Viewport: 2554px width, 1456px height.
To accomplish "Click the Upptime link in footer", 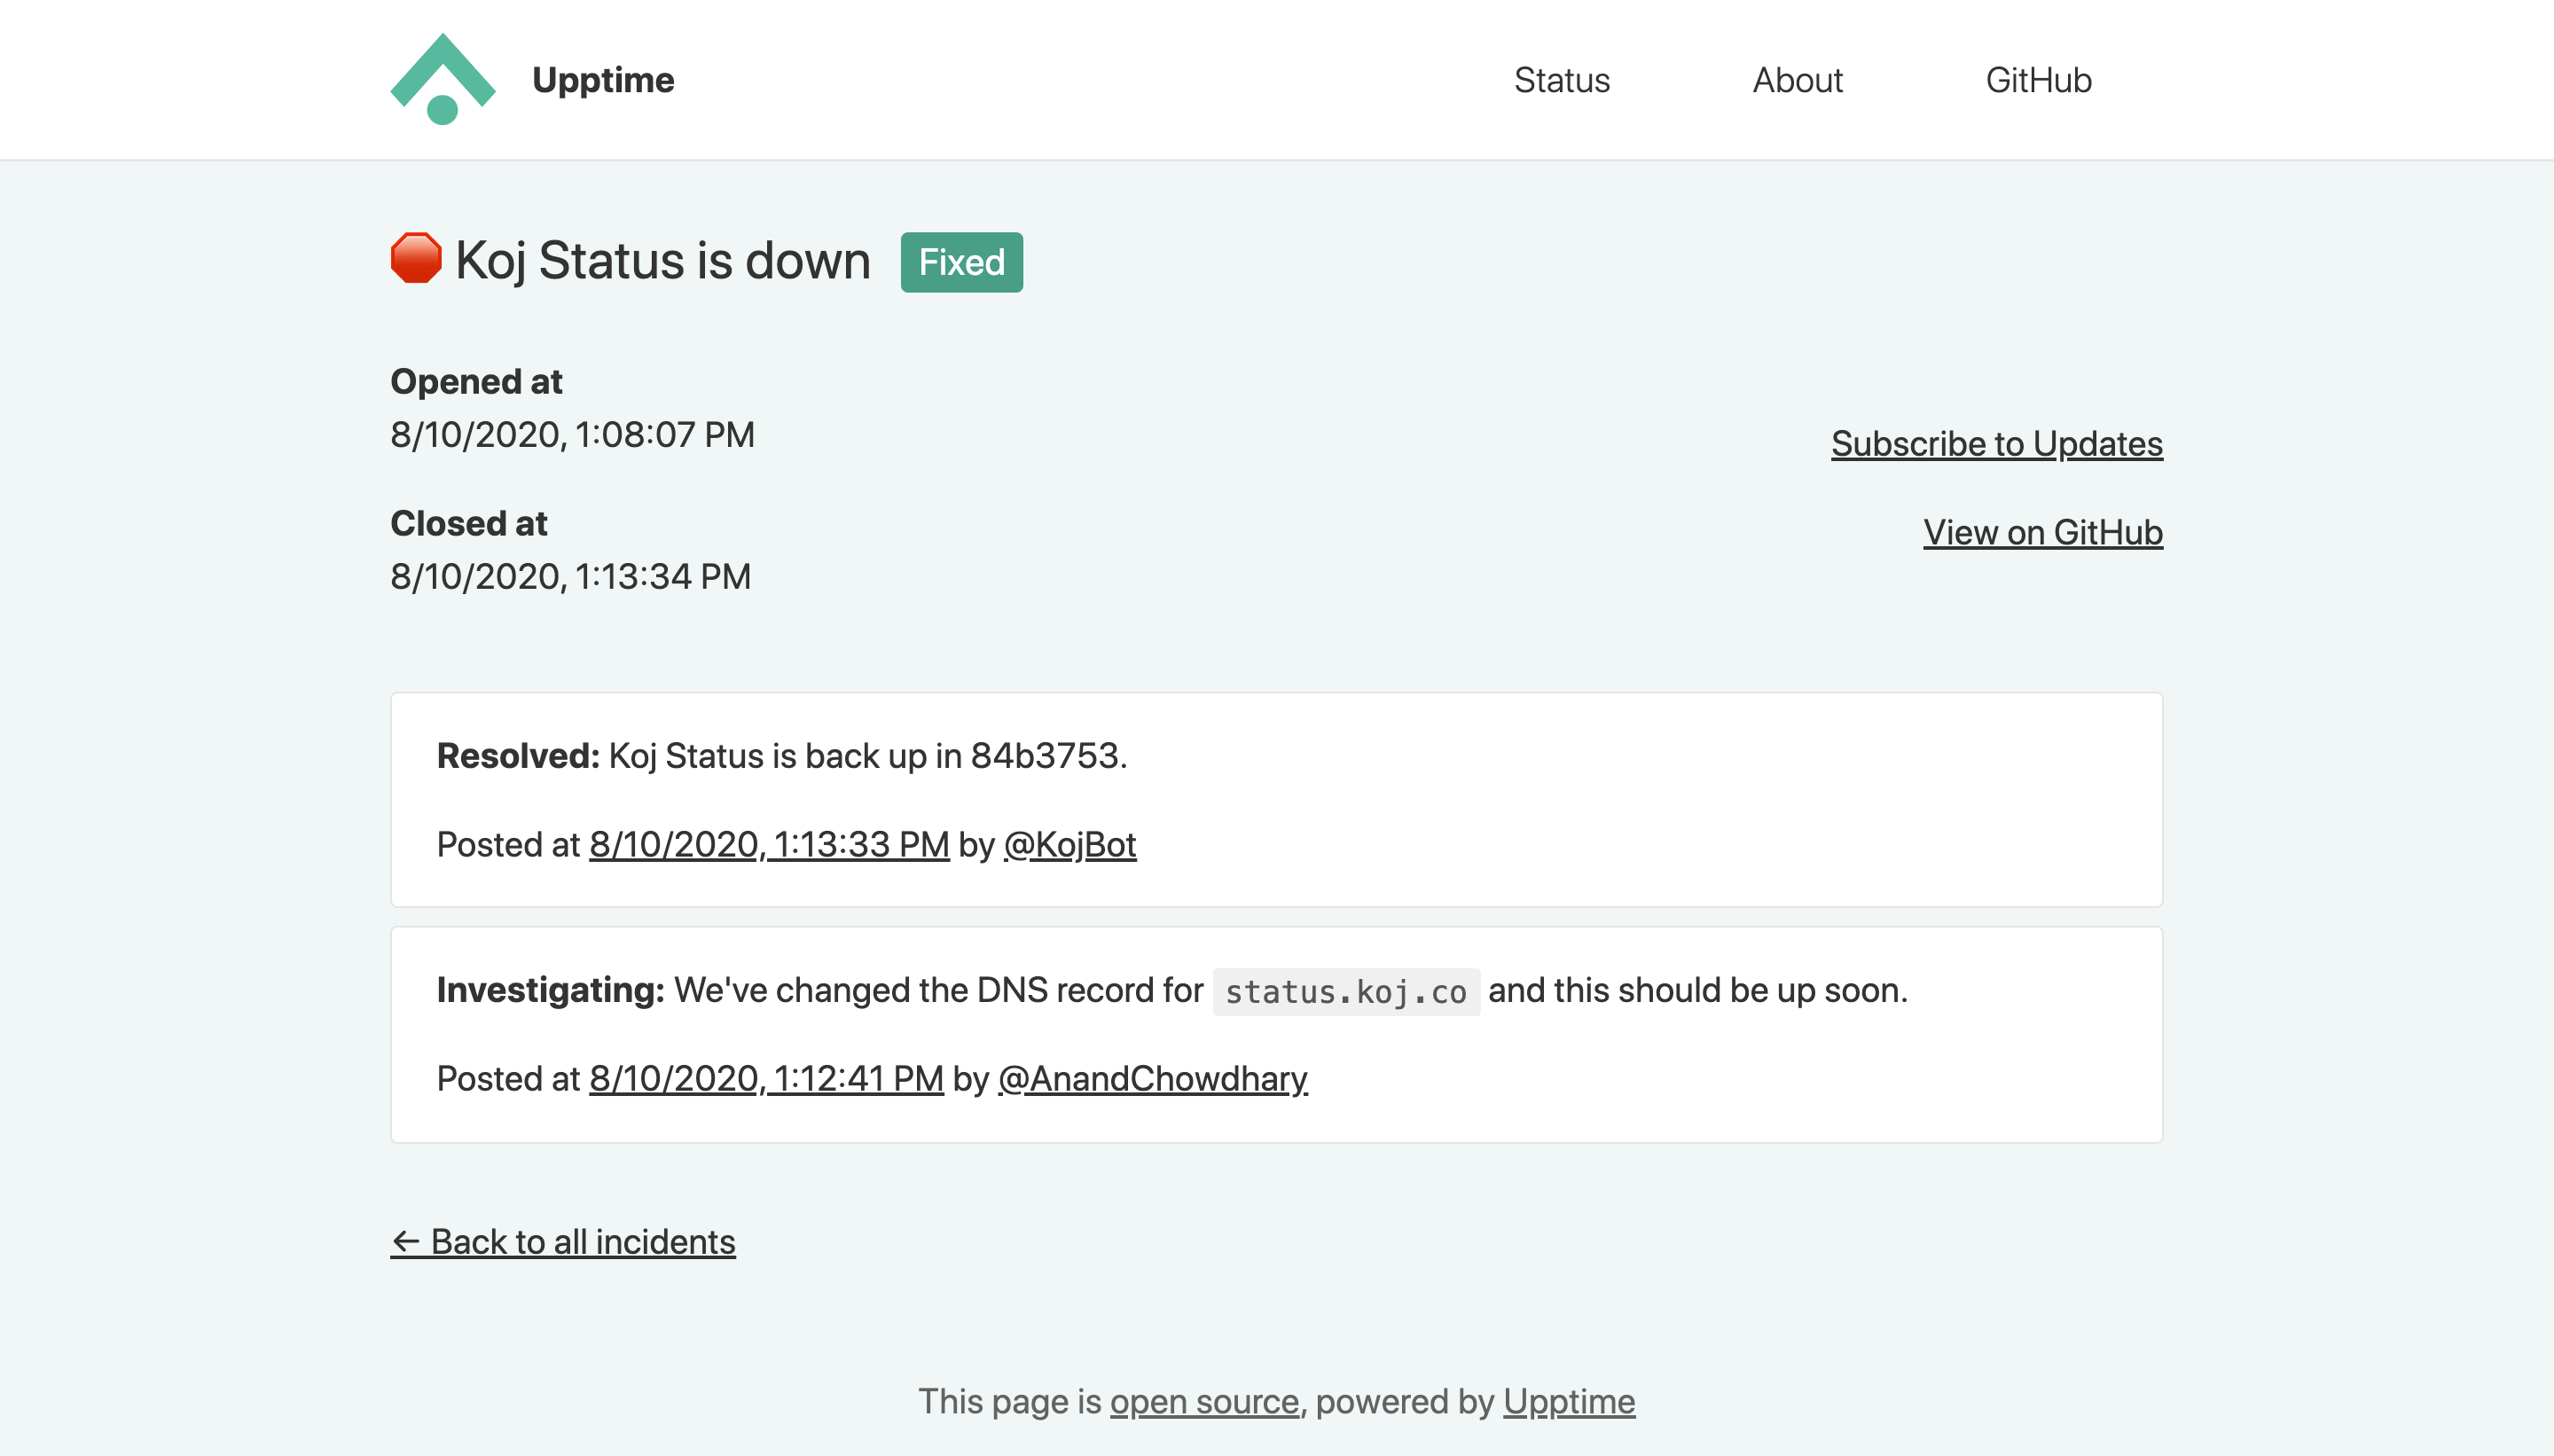I will coord(1568,1401).
